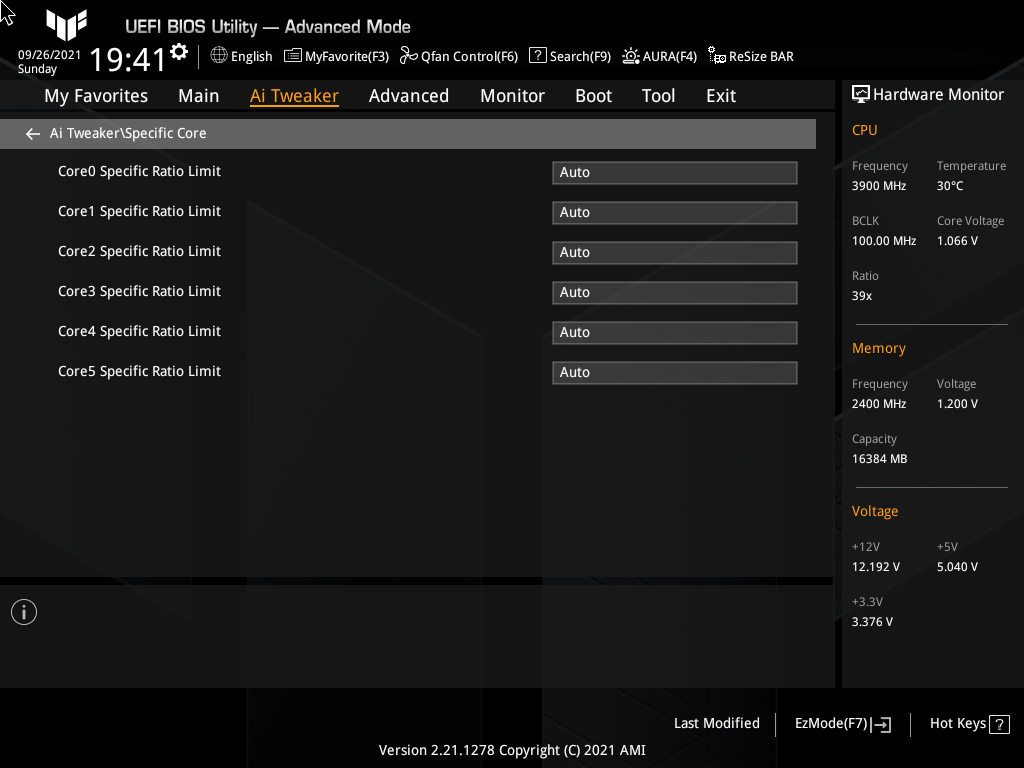Viewport: 1024px width, 768px height.
Task: Click the information icon at bottom left
Action: tap(23, 611)
